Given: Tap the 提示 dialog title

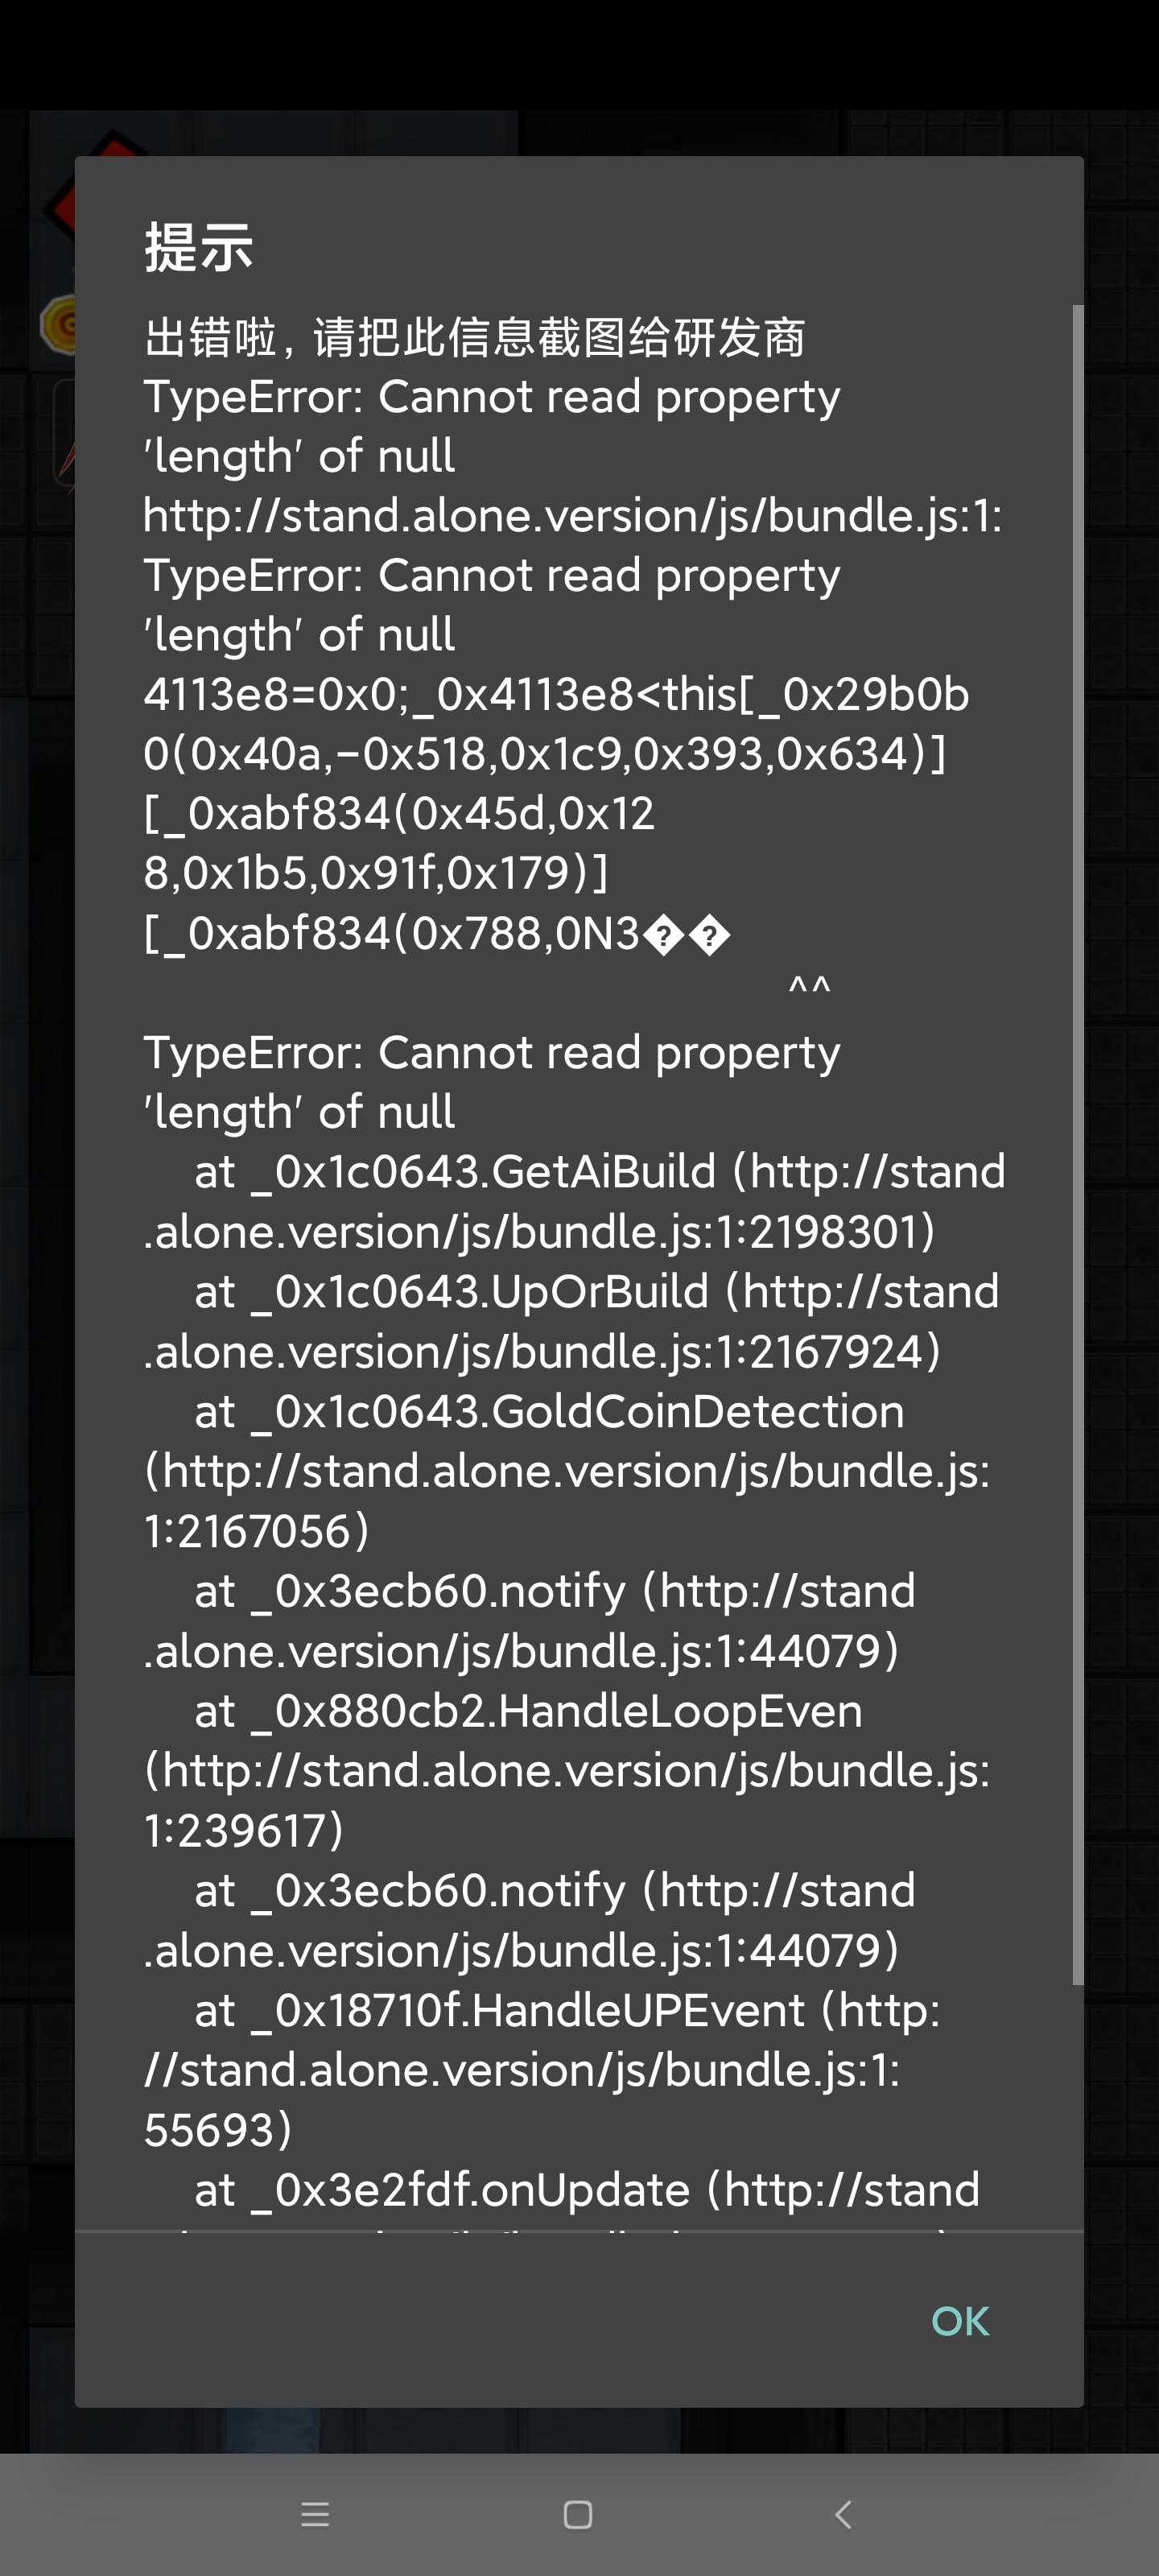Looking at the screenshot, I should coord(199,247).
